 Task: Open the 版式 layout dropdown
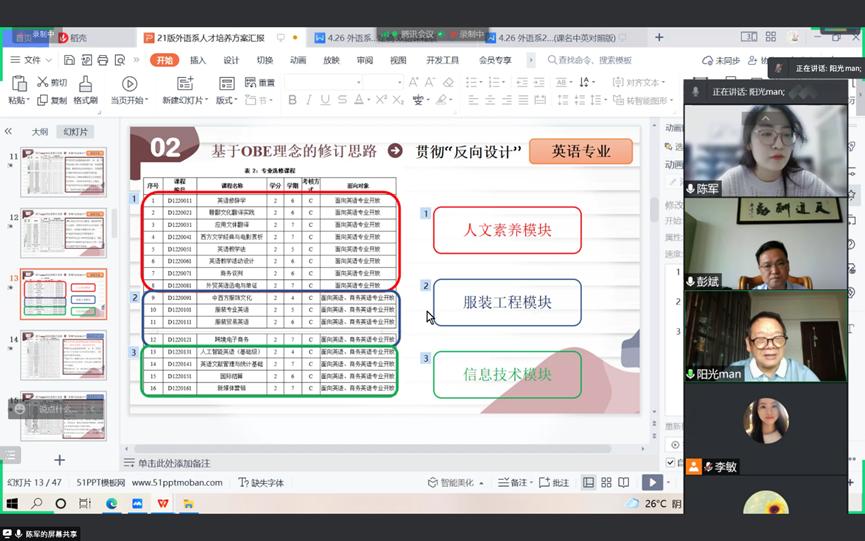click(227, 100)
